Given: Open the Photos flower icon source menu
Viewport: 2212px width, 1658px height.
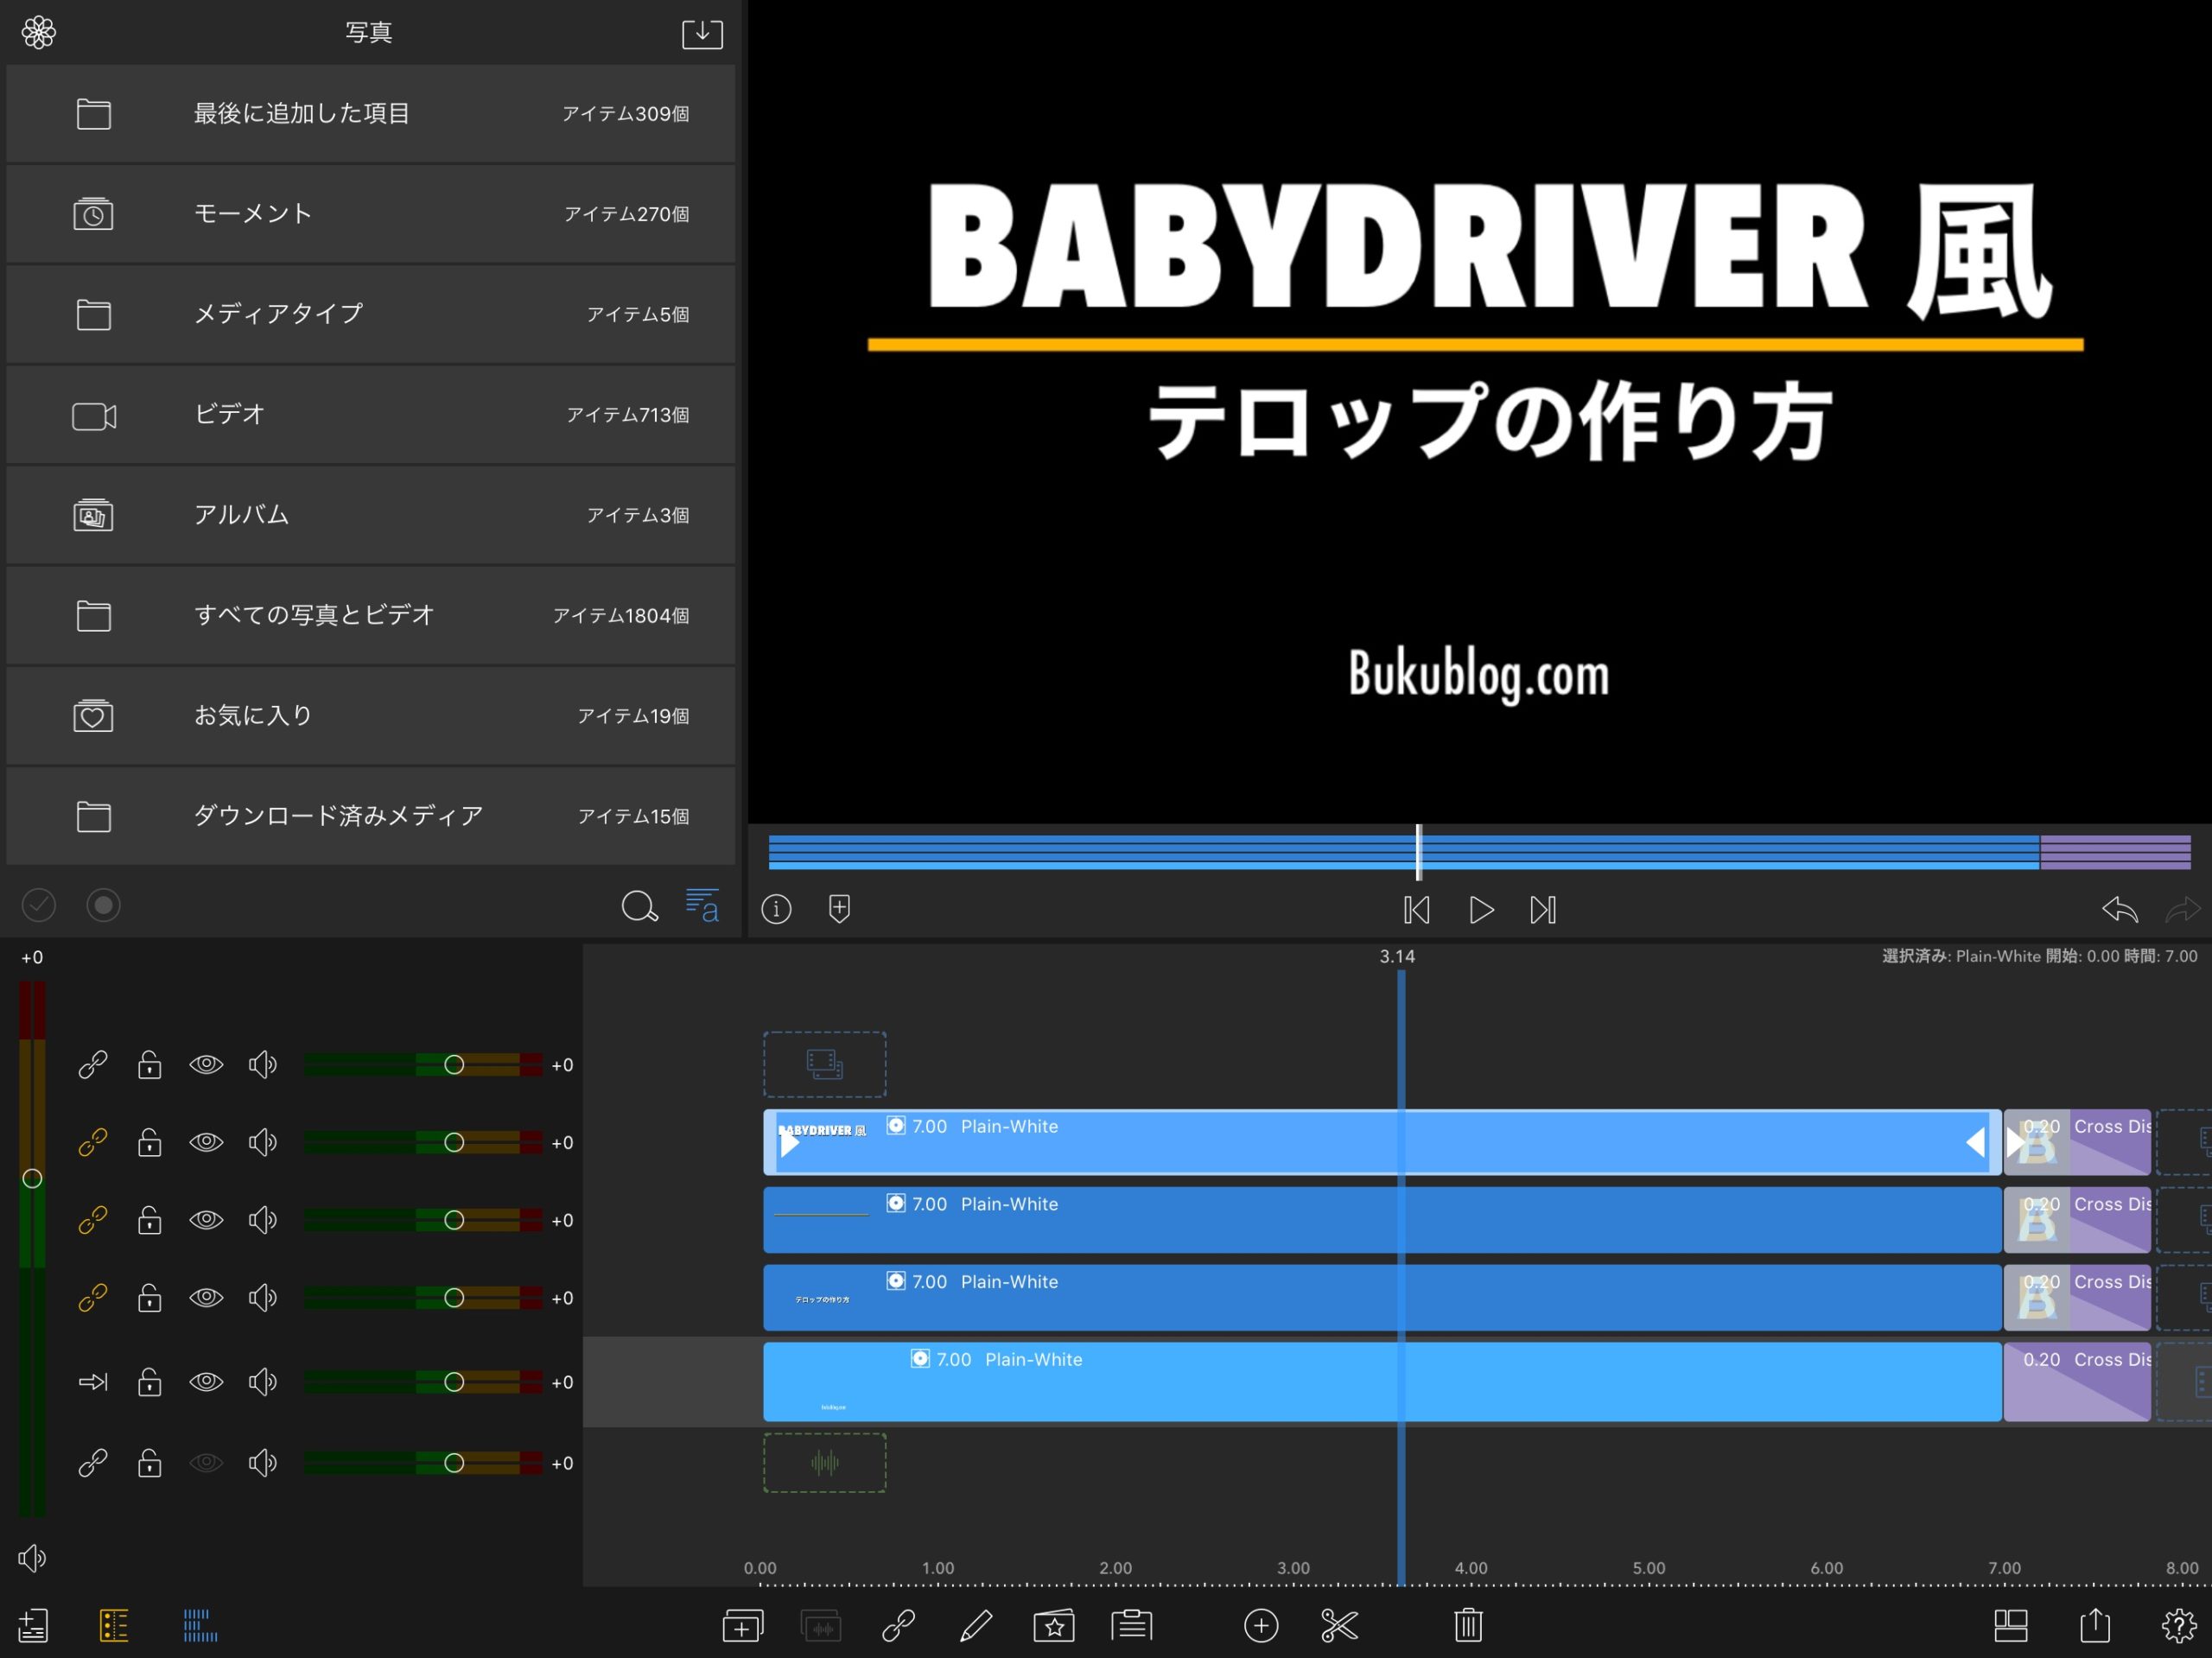Looking at the screenshot, I should click(38, 33).
